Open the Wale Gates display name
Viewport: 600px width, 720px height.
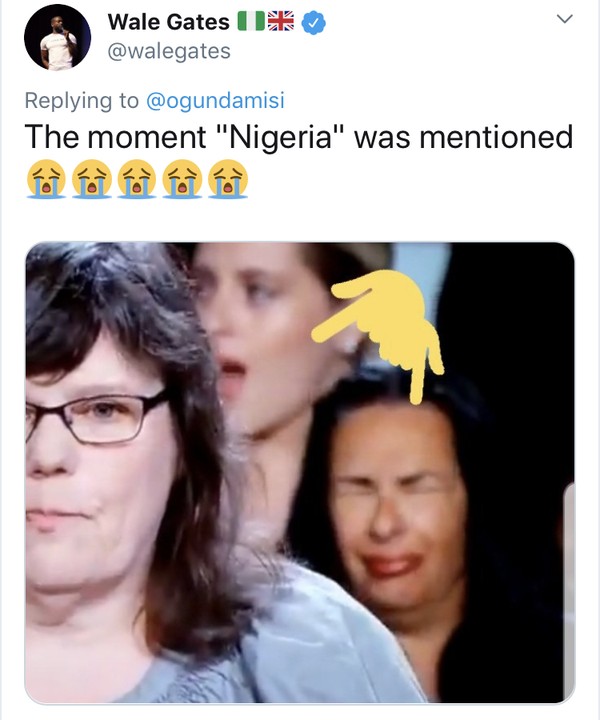169,21
